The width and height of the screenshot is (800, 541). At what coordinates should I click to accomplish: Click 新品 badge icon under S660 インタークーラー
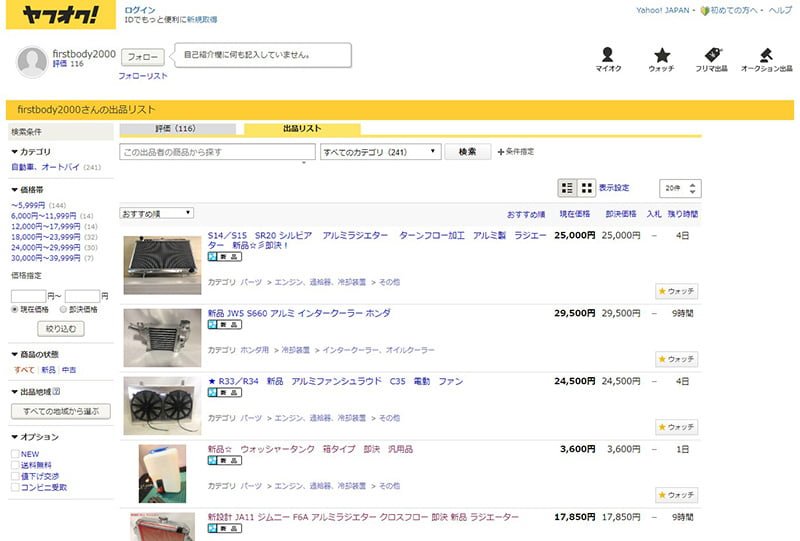pos(224,325)
